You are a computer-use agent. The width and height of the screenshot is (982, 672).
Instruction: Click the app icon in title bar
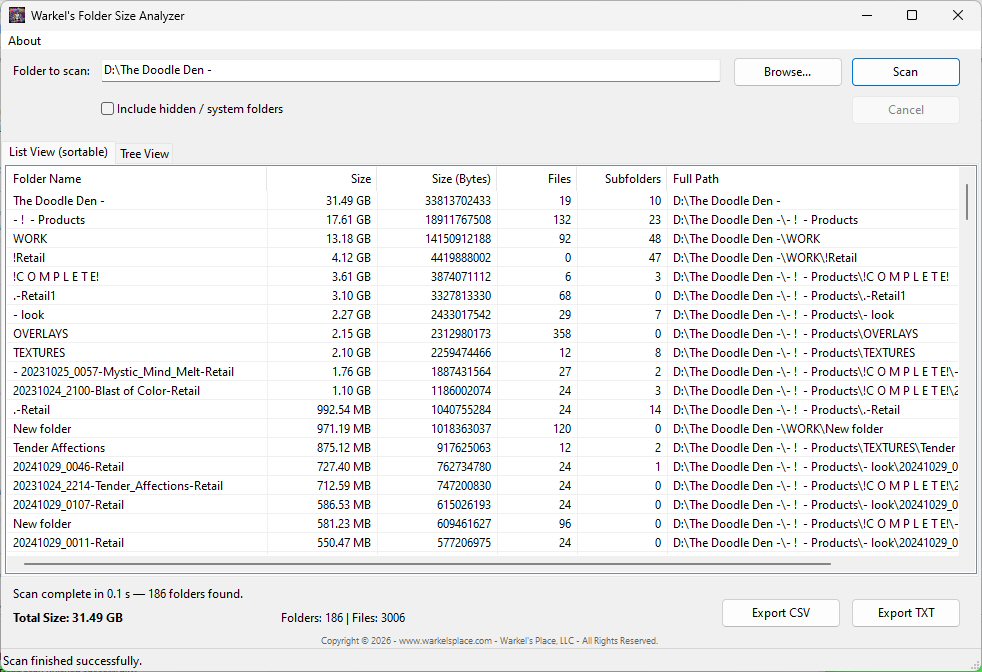point(17,15)
